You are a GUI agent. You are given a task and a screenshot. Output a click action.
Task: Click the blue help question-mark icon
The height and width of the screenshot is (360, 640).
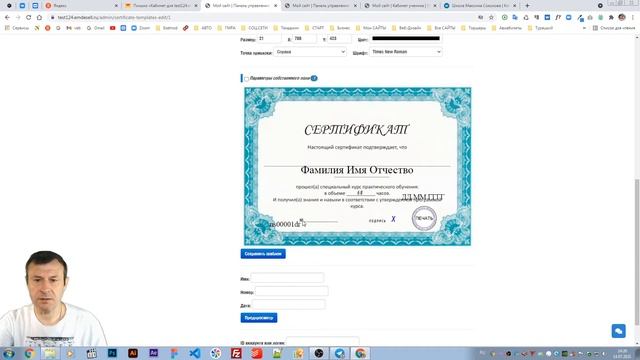pyautogui.click(x=314, y=78)
